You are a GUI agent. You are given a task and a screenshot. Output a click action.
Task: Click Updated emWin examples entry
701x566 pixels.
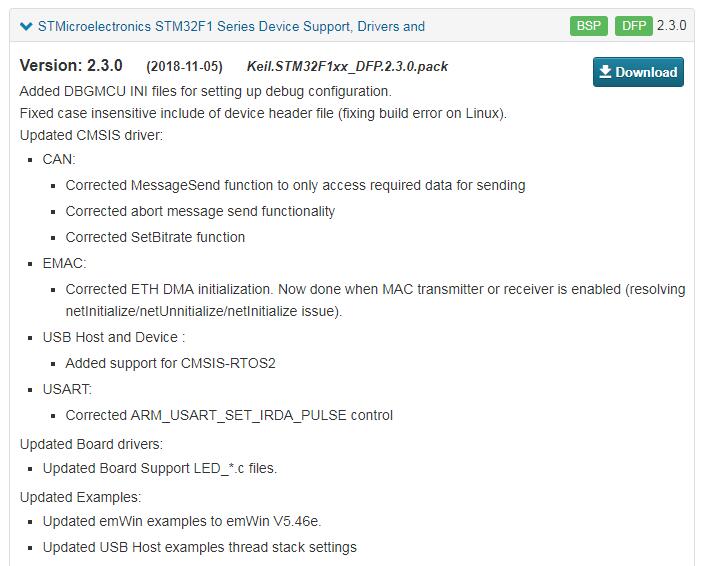click(182, 521)
